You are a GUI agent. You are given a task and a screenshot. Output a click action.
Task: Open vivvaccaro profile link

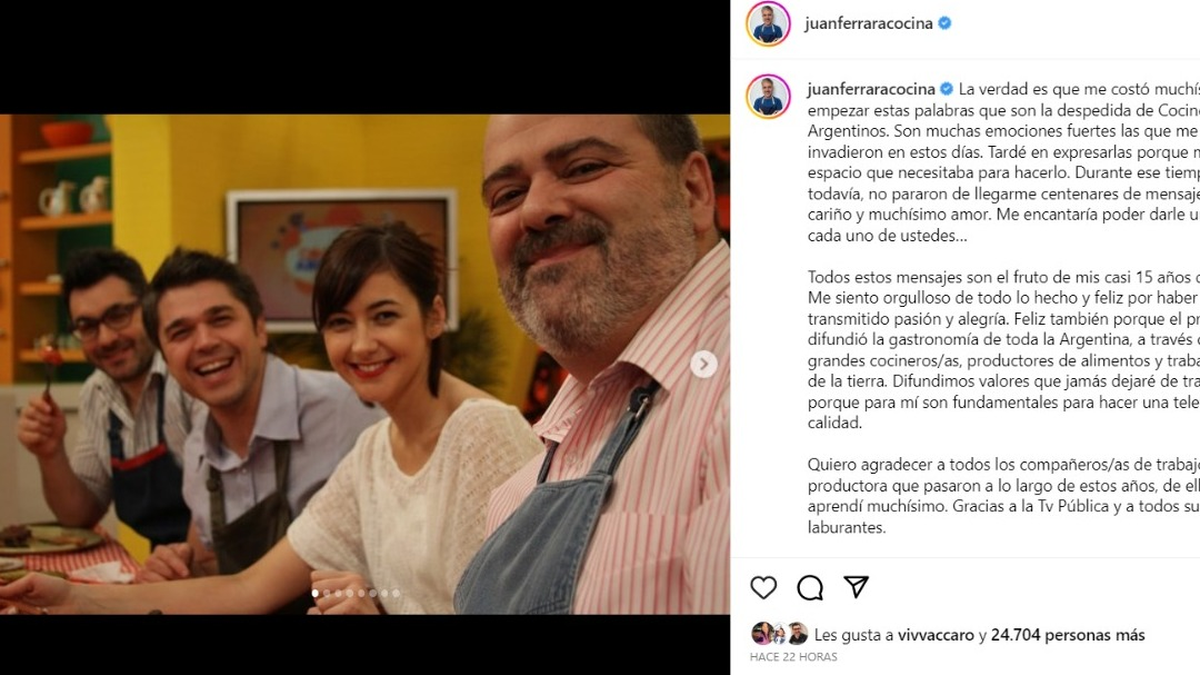click(x=936, y=635)
